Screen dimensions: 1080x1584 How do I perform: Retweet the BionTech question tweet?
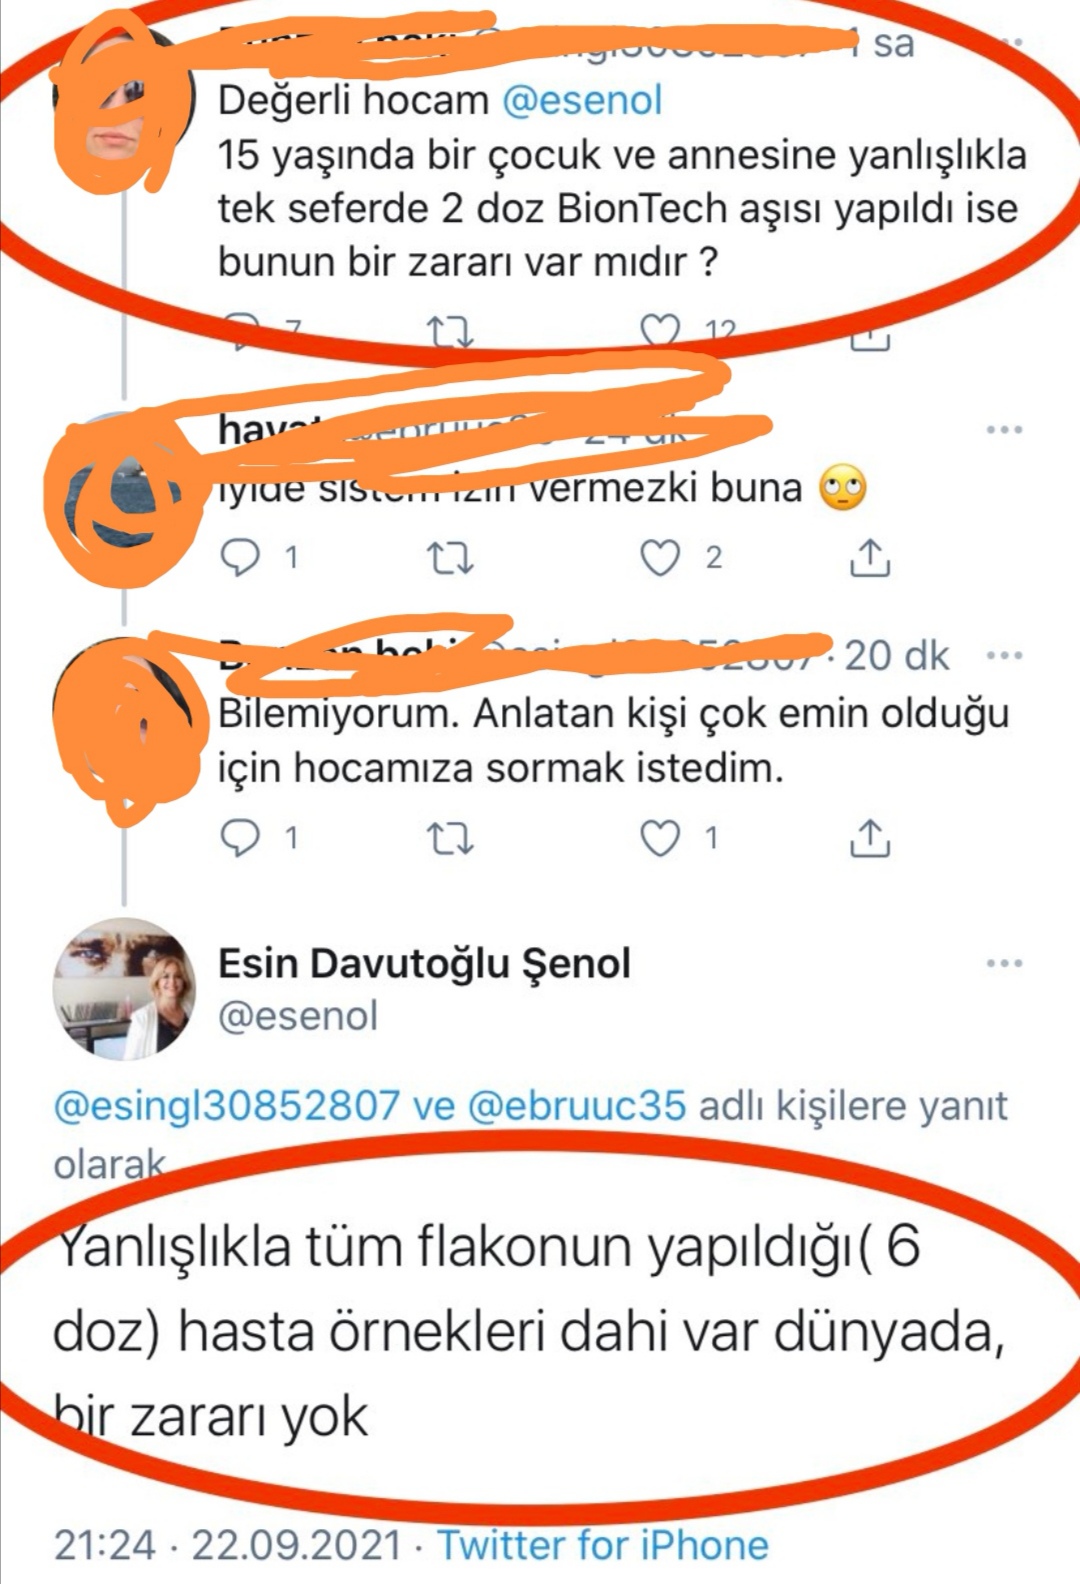point(450,330)
